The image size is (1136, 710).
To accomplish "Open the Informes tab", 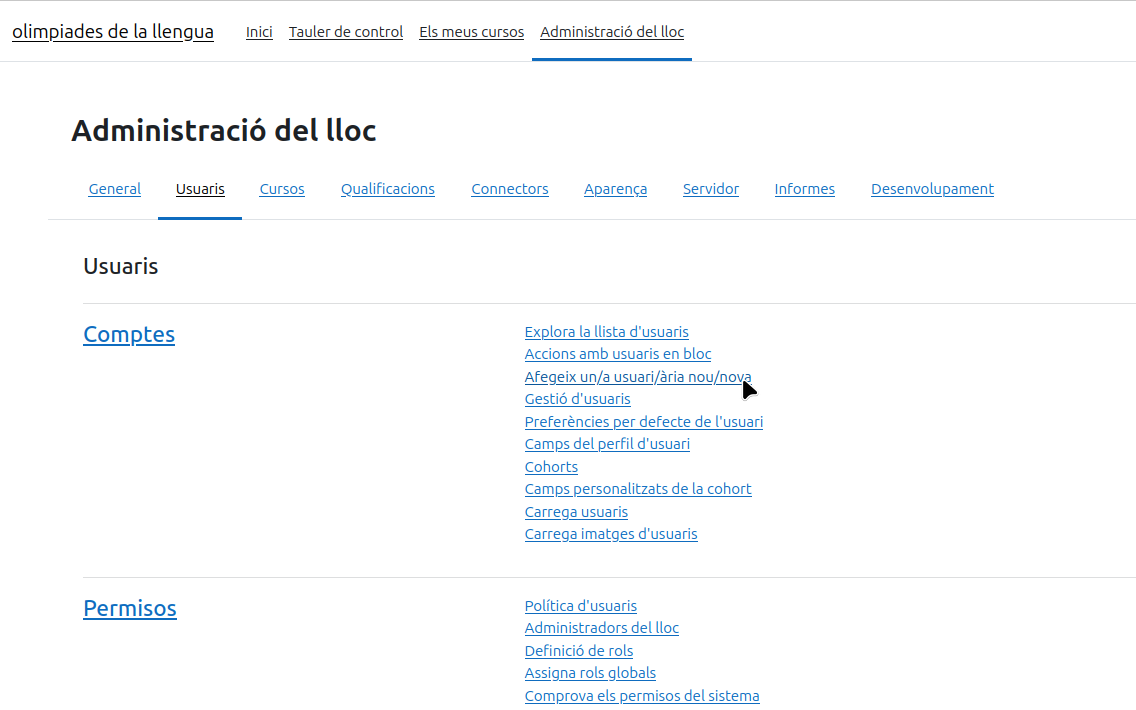I will pyautogui.click(x=804, y=189).
